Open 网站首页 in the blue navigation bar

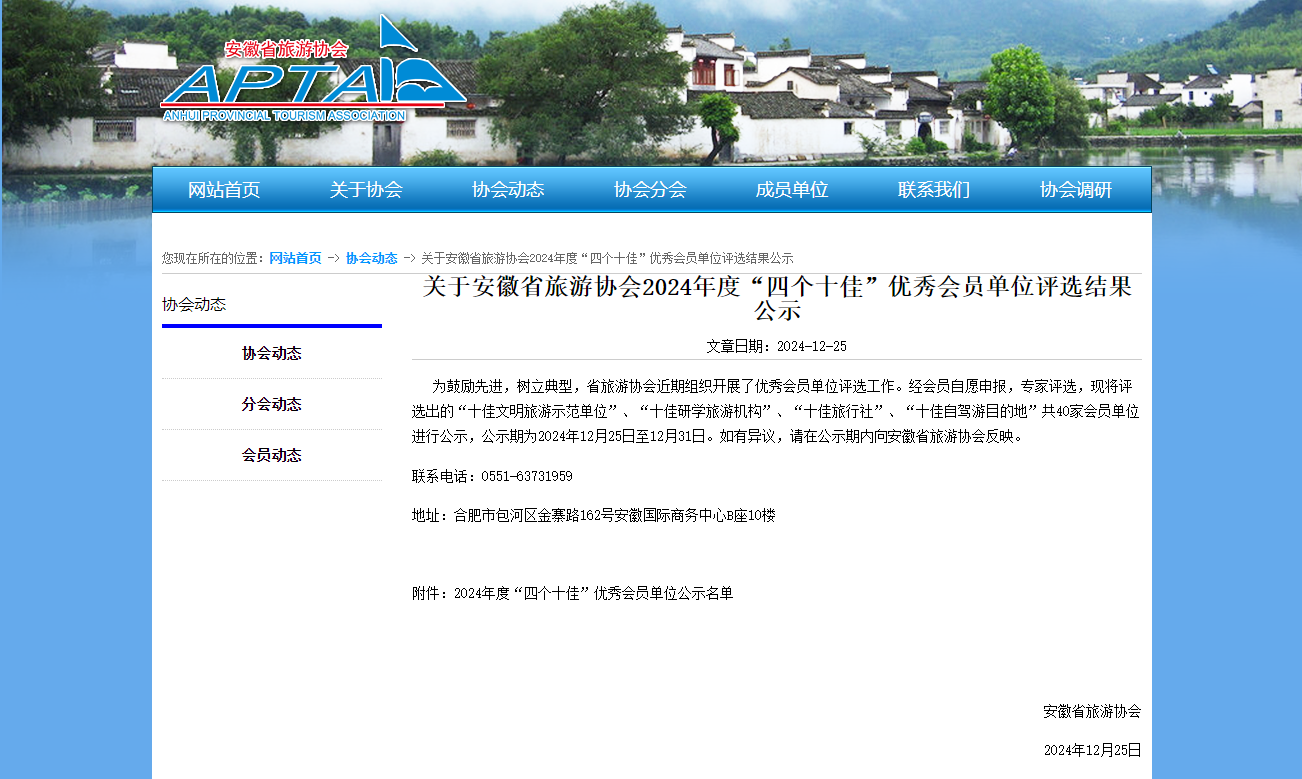click(x=224, y=190)
